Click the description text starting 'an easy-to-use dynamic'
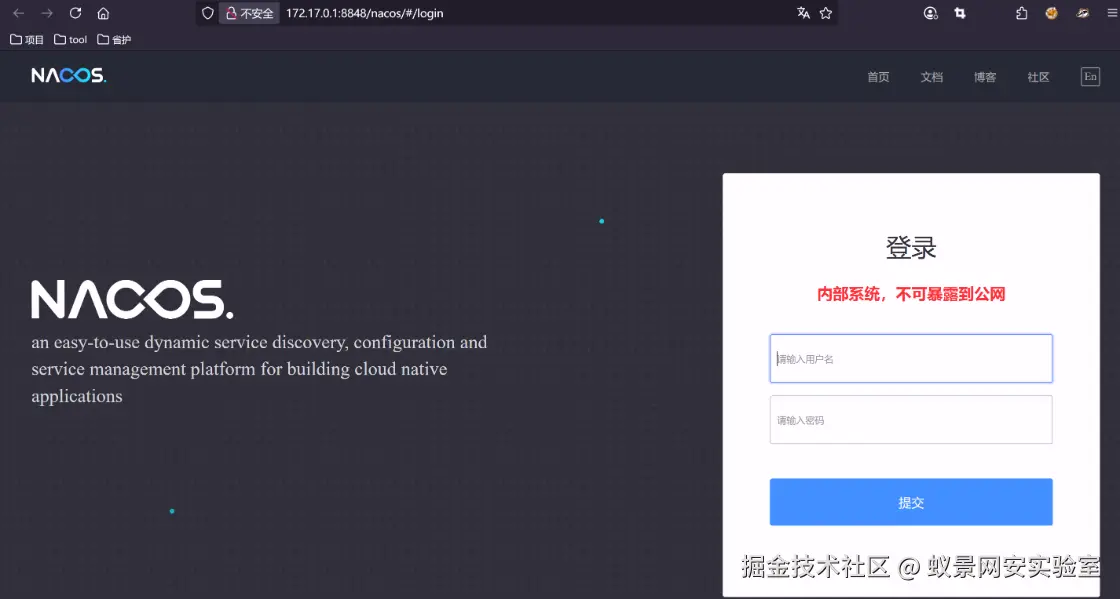The width and height of the screenshot is (1120, 599). click(x=259, y=369)
